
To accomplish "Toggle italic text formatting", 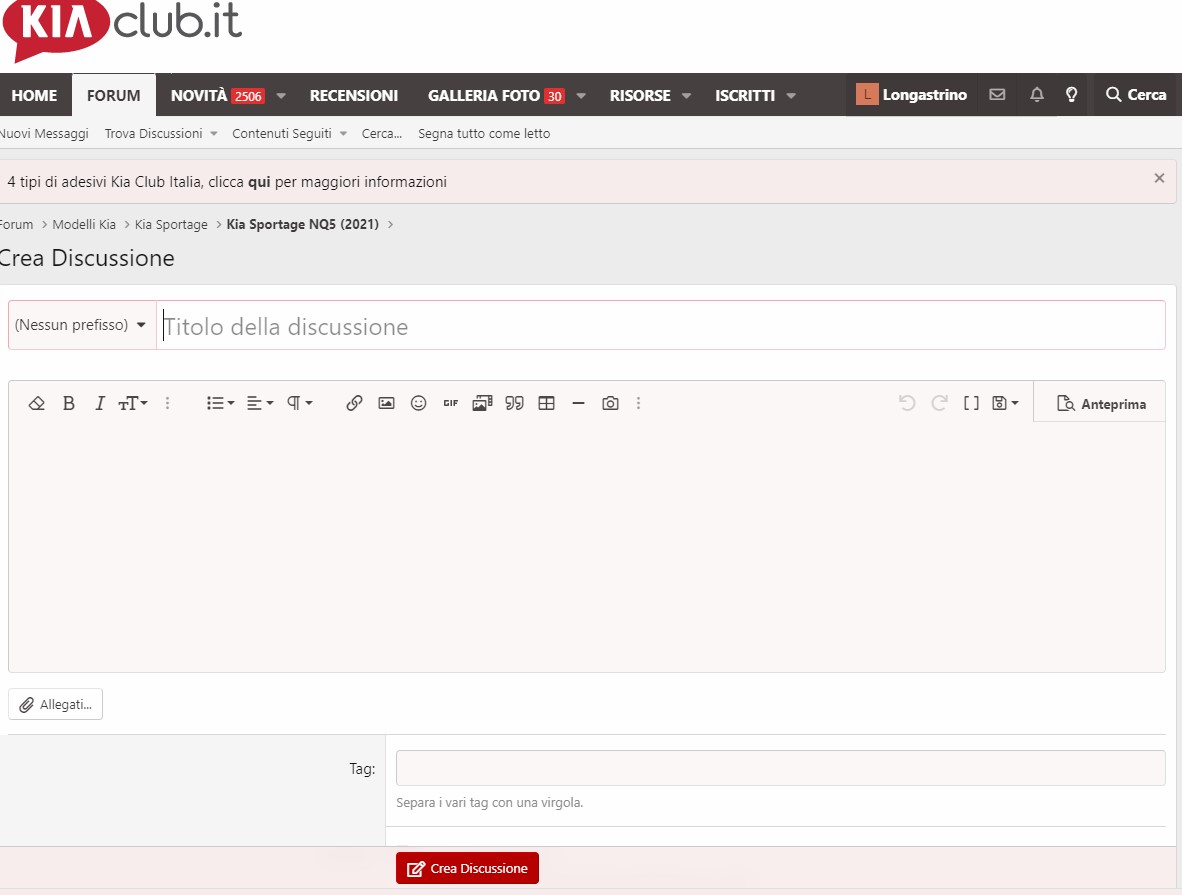I will pyautogui.click(x=100, y=403).
